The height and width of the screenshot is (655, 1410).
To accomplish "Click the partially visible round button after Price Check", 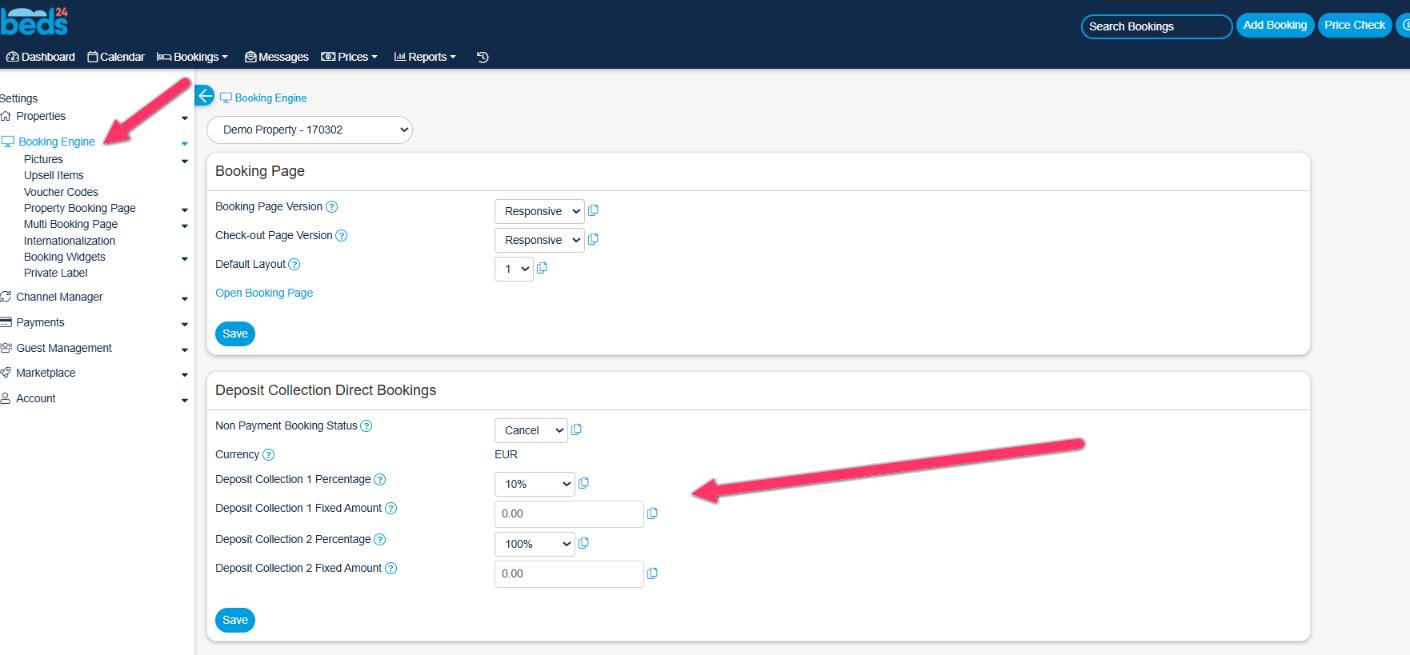I will tap(1403, 25).
